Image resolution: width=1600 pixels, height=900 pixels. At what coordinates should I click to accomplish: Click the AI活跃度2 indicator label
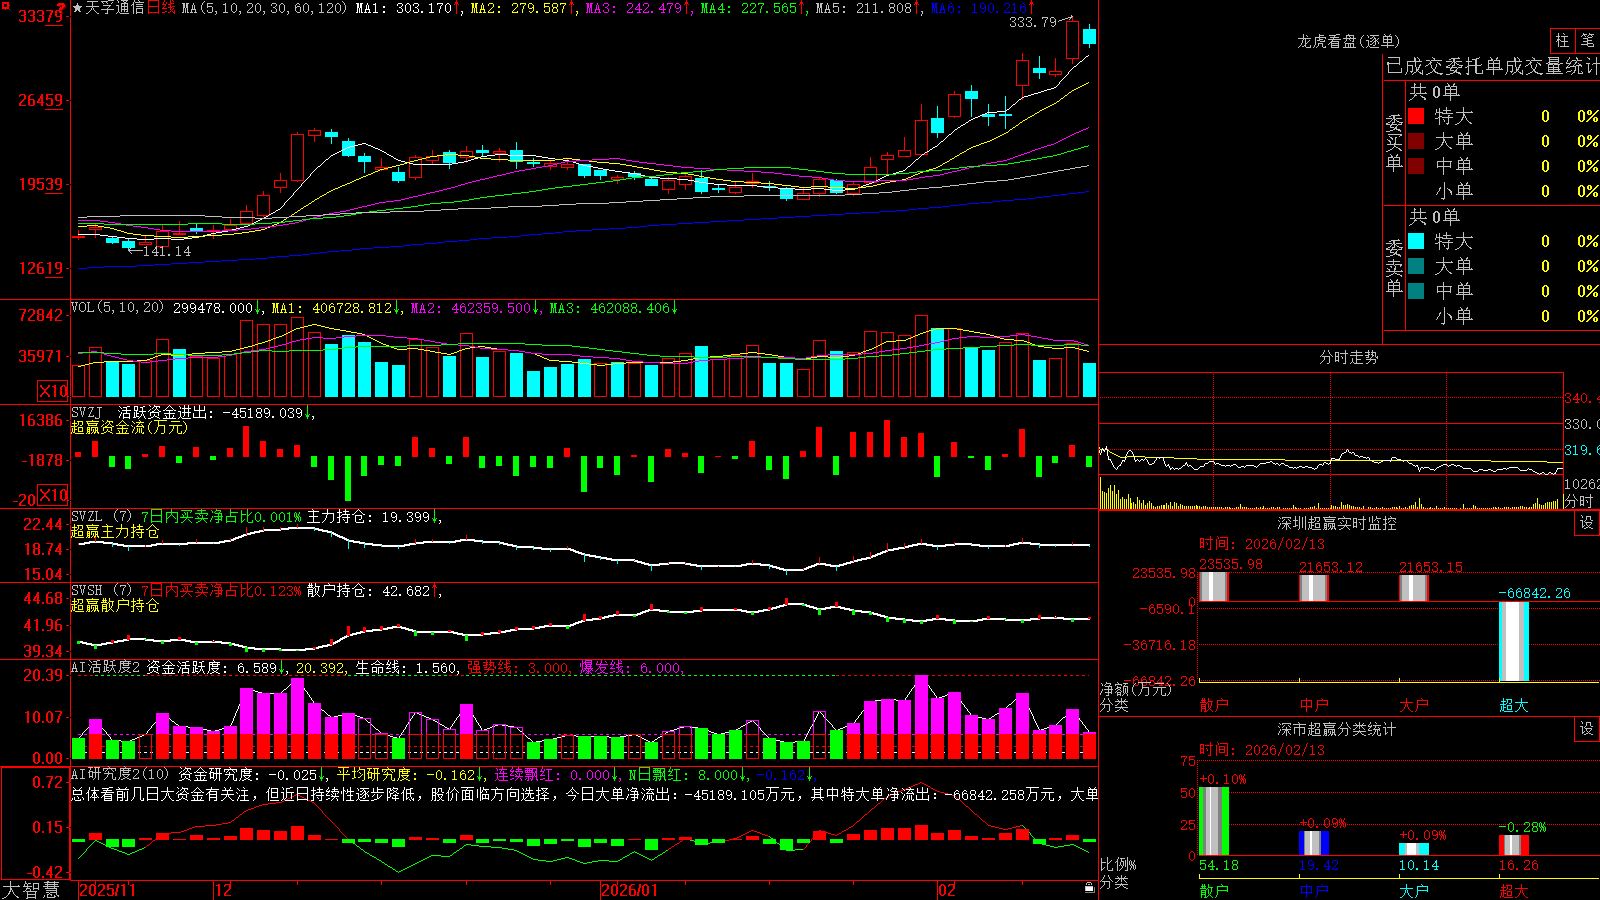(x=105, y=668)
